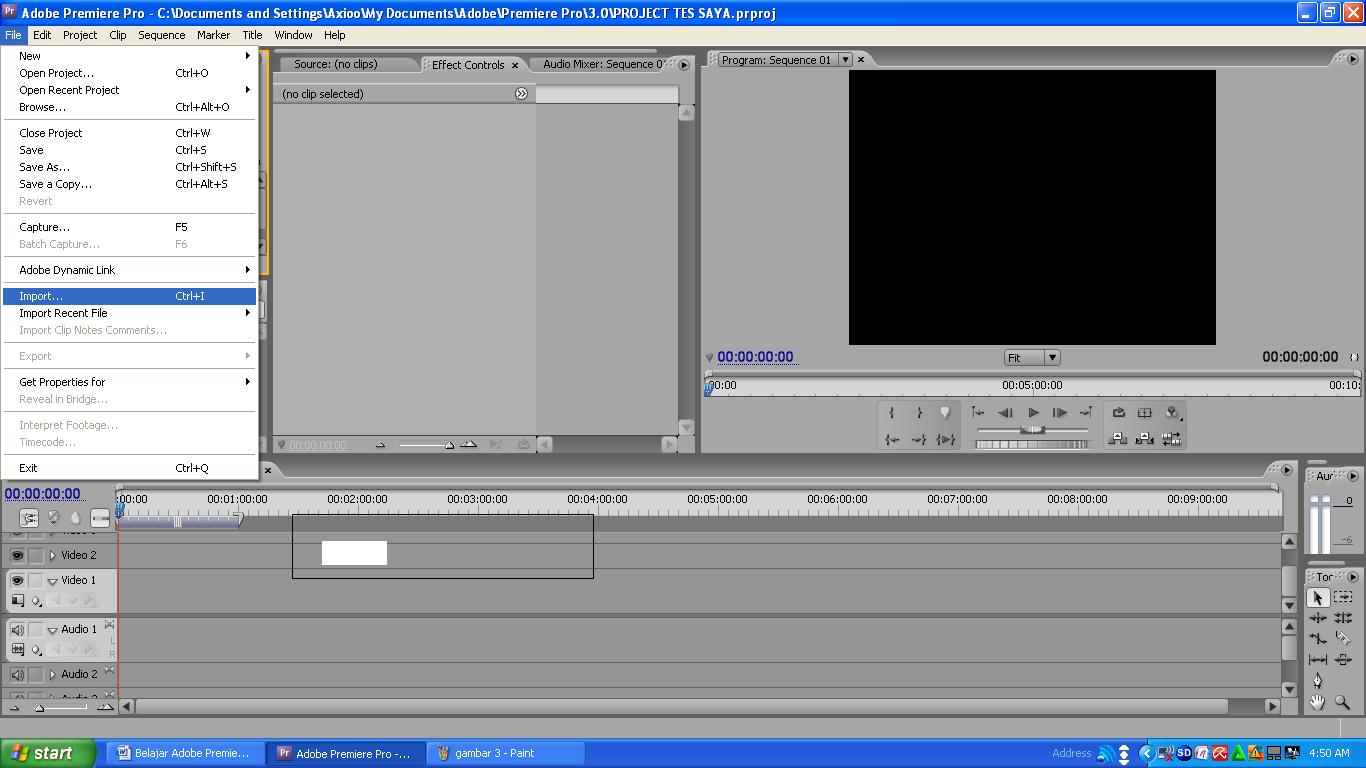Mute the Audio 2 track speaker
Viewport: 1366px width, 768px height.
17,675
